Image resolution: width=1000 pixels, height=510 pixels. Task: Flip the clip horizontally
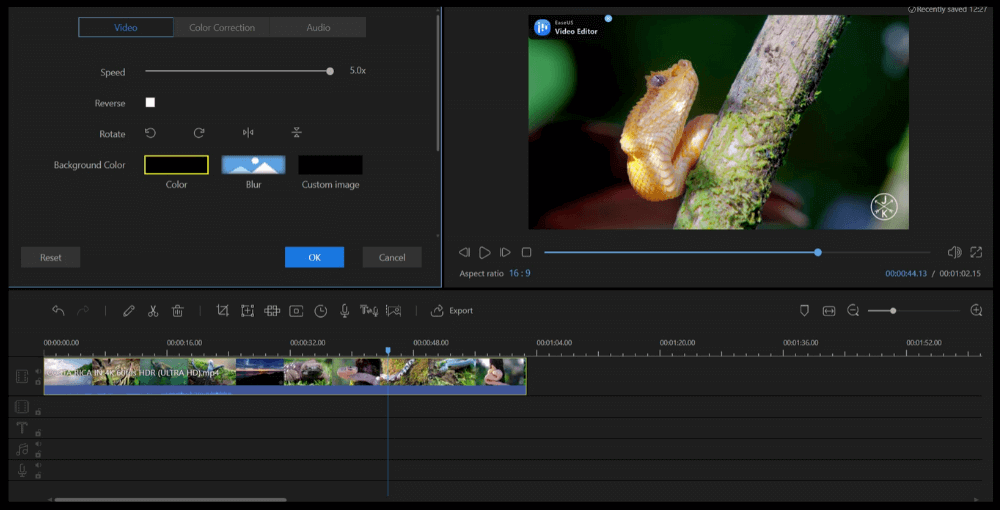248,133
